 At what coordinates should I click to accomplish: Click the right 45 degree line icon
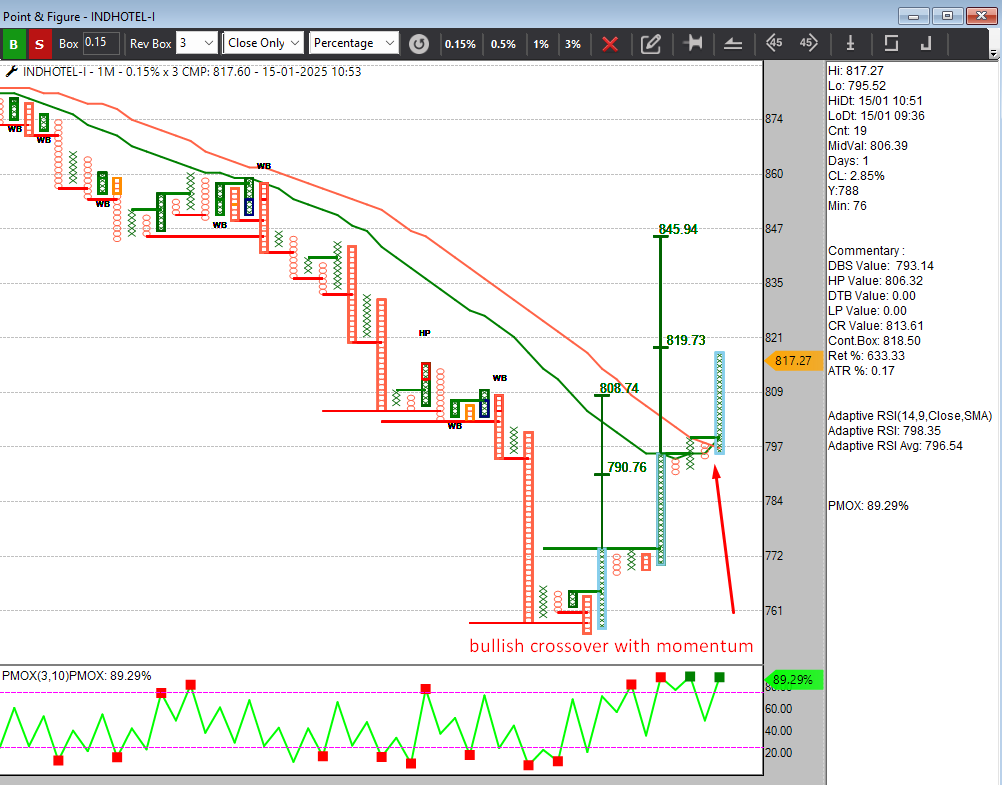(x=808, y=43)
